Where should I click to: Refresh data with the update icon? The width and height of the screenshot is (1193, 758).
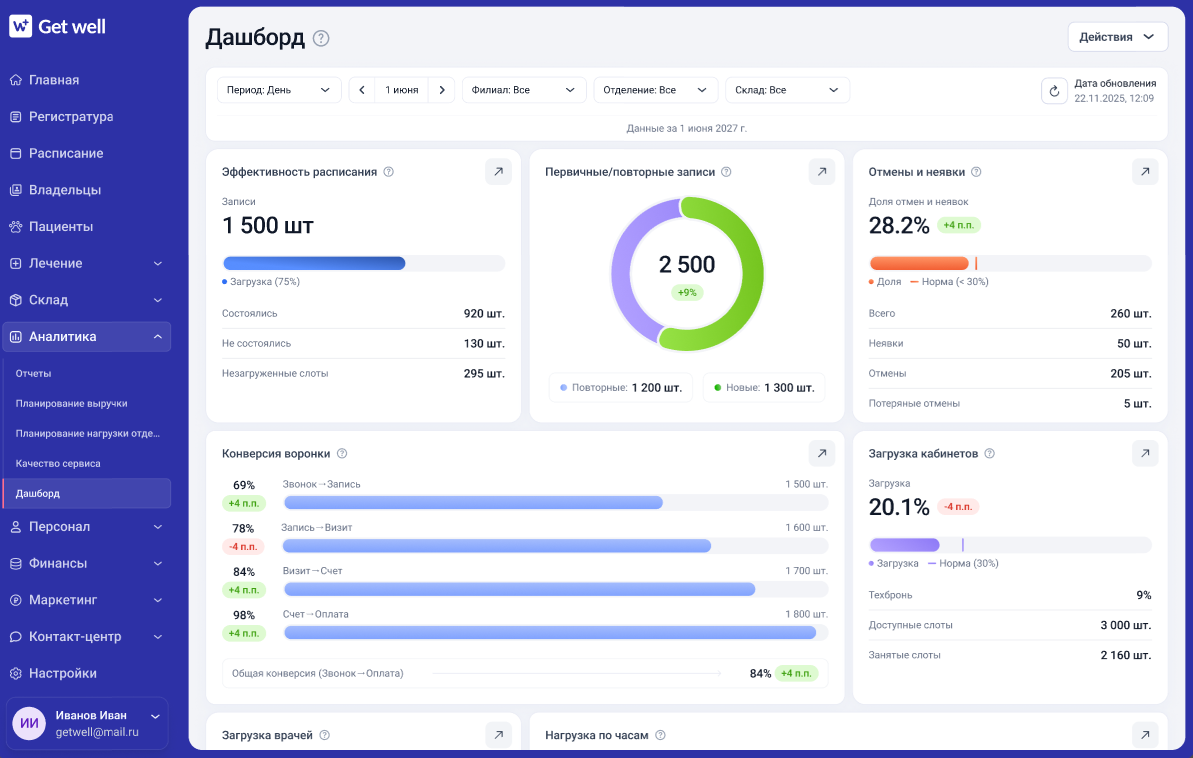pos(1054,91)
